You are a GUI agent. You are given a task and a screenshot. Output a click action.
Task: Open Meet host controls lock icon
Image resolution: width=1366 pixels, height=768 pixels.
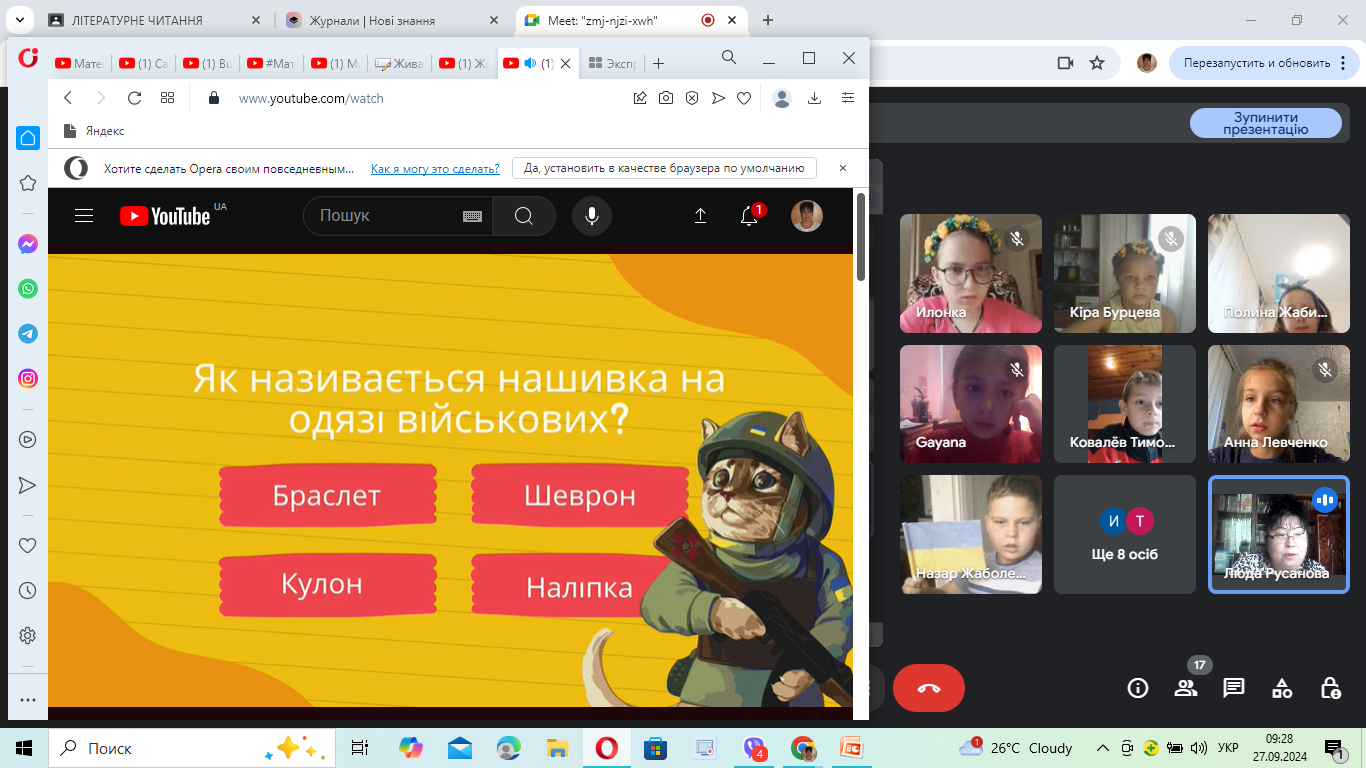click(x=1330, y=688)
